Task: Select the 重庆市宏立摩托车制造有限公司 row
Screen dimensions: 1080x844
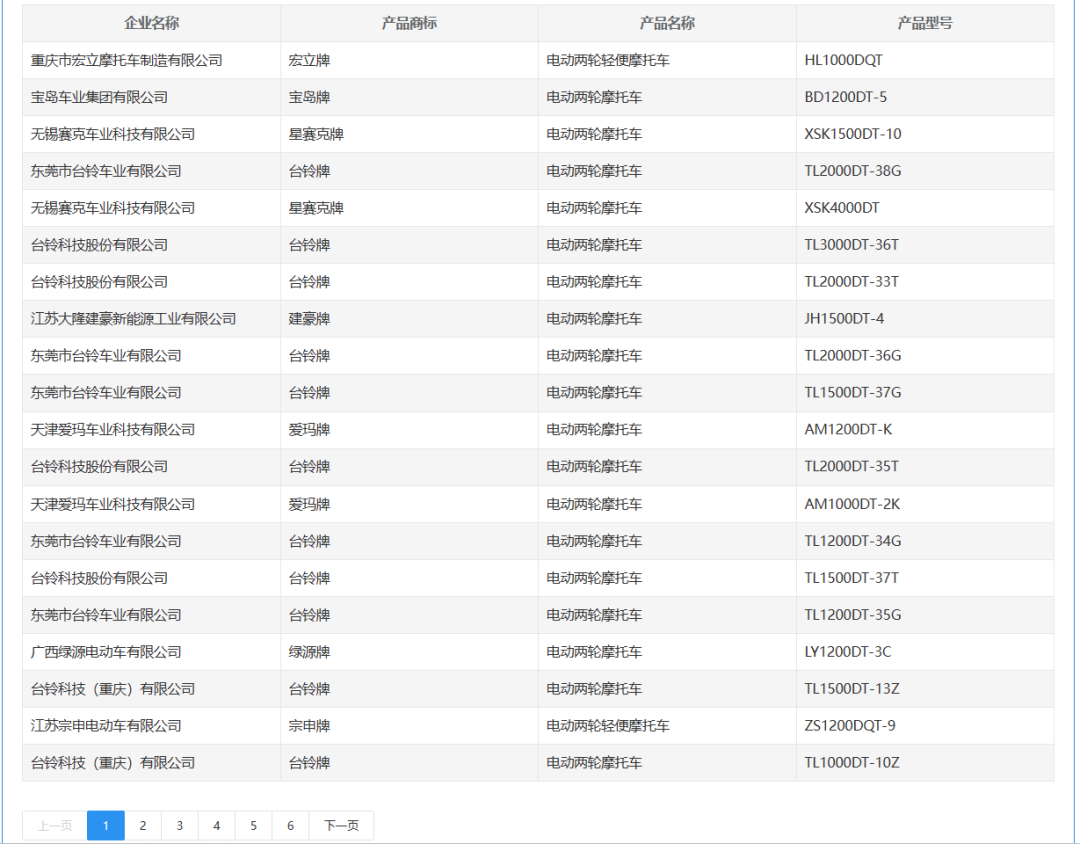Action: click(127, 60)
